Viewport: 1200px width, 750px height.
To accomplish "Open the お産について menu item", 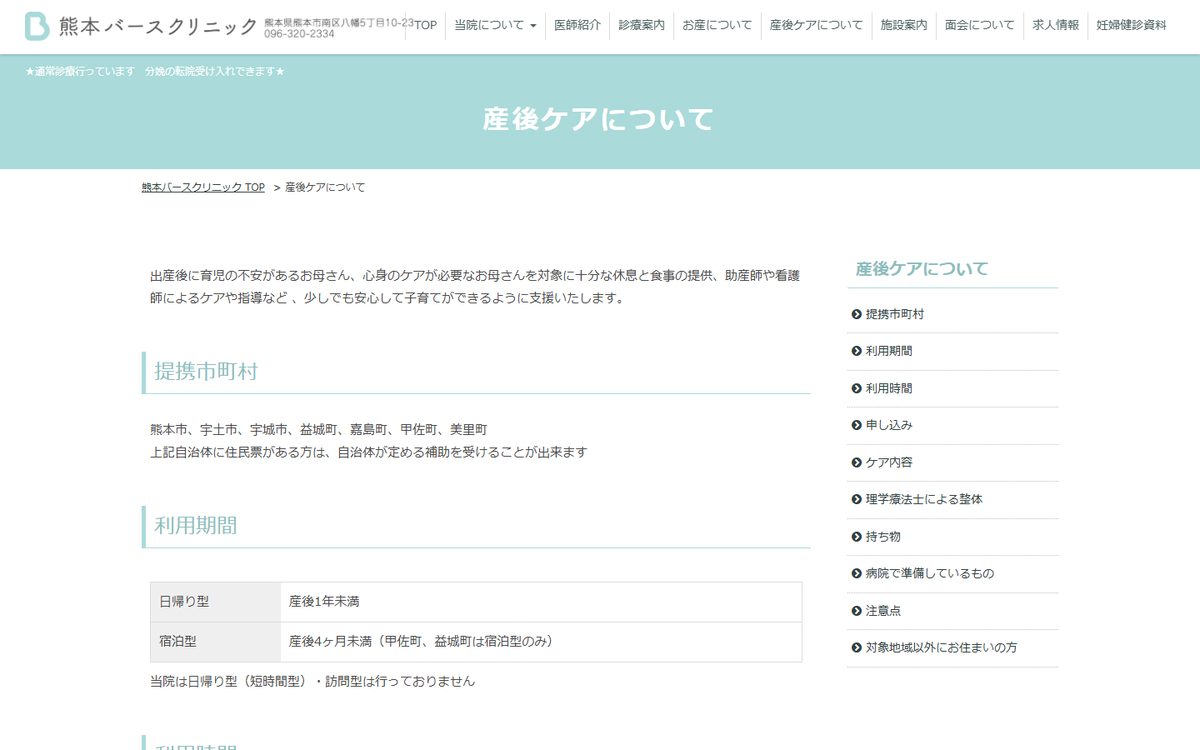I will pyautogui.click(x=717, y=25).
